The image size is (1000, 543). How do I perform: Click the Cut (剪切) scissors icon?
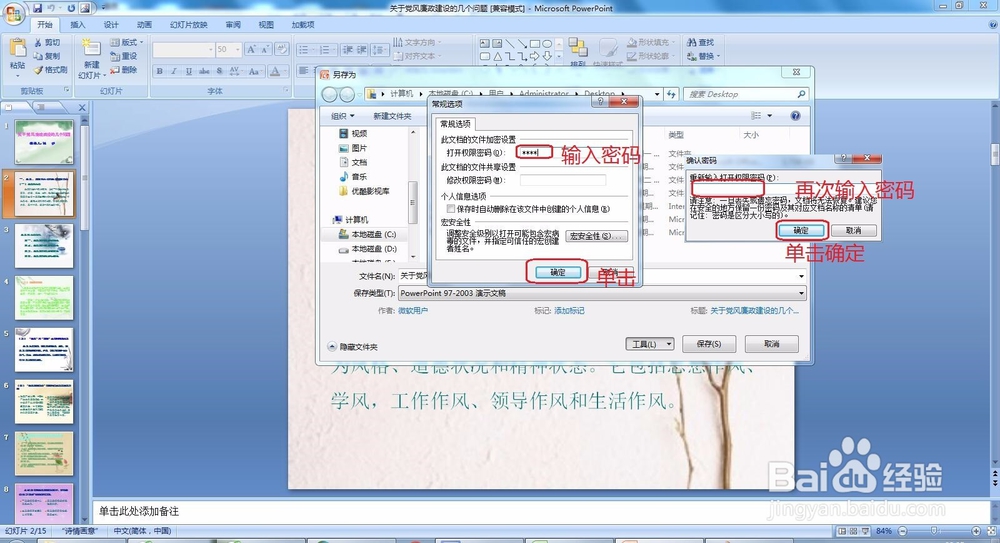pos(38,42)
